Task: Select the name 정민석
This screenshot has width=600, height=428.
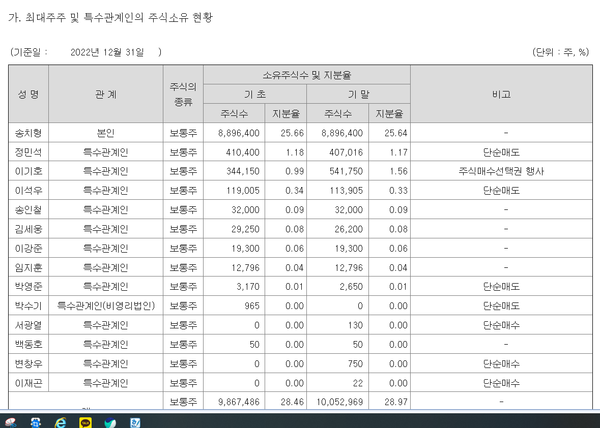Action: [x=28, y=152]
